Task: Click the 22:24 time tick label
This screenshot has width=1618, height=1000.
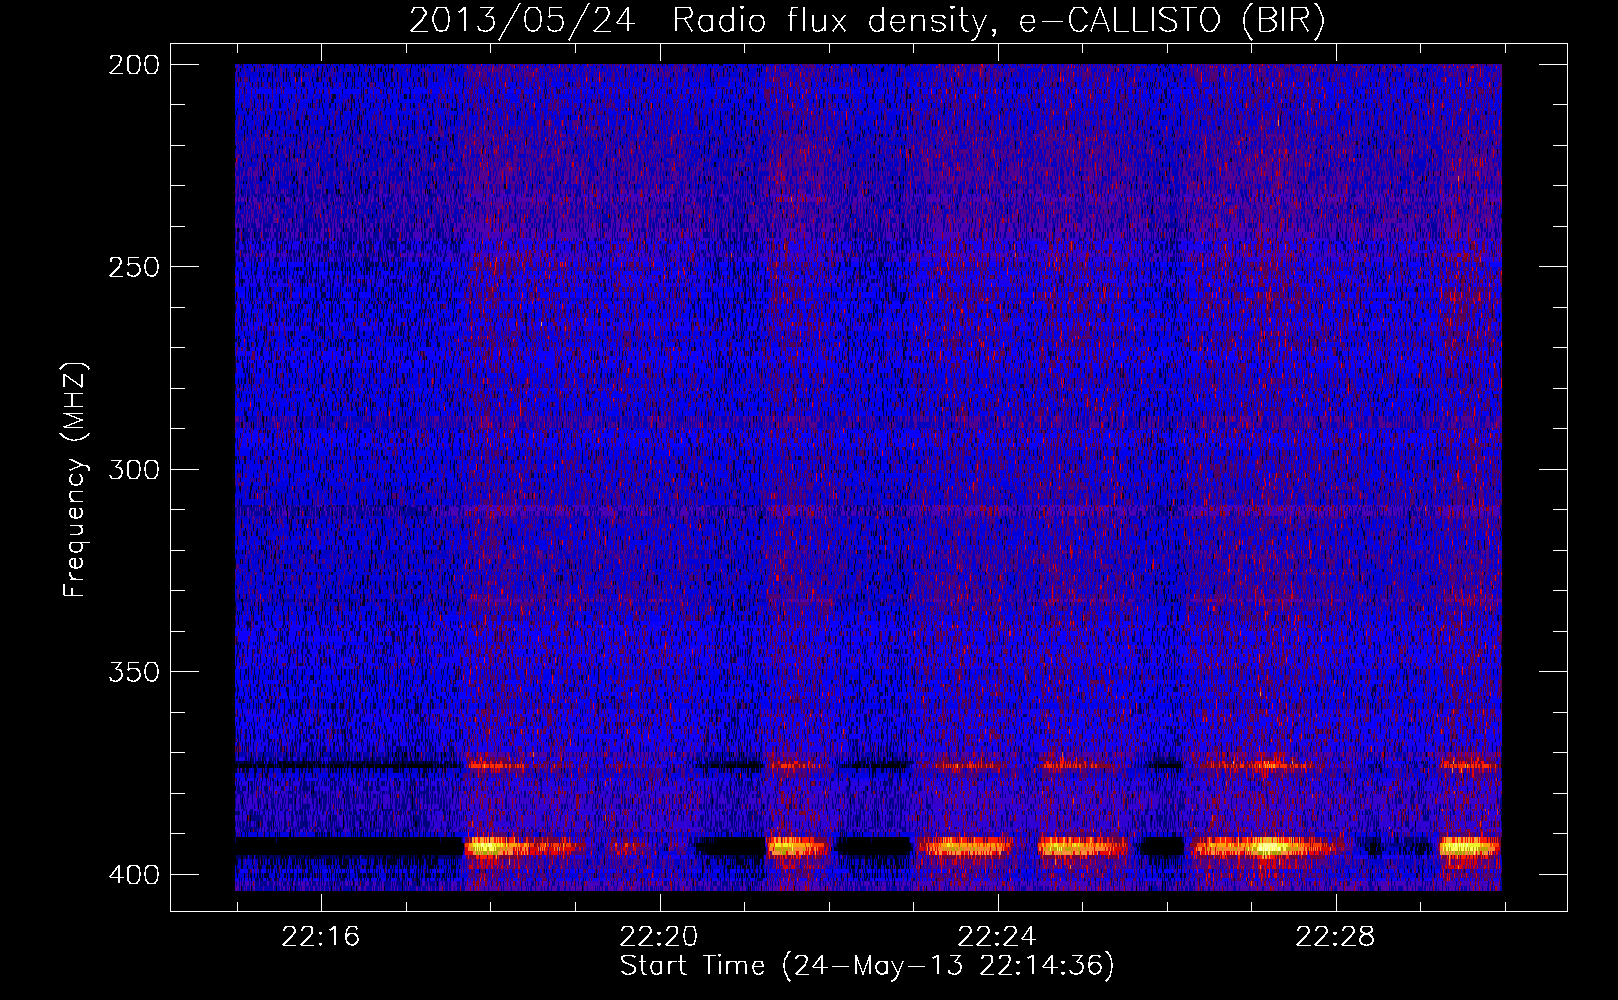Action: click(x=997, y=937)
